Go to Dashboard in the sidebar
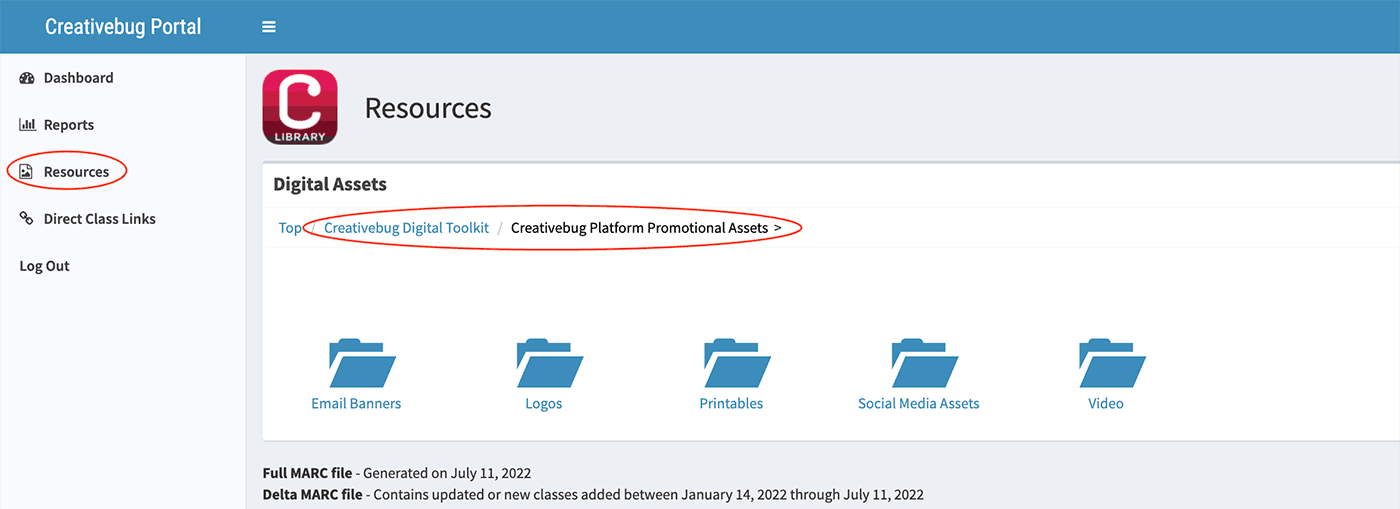Screen dimensions: 1400x509 point(78,78)
